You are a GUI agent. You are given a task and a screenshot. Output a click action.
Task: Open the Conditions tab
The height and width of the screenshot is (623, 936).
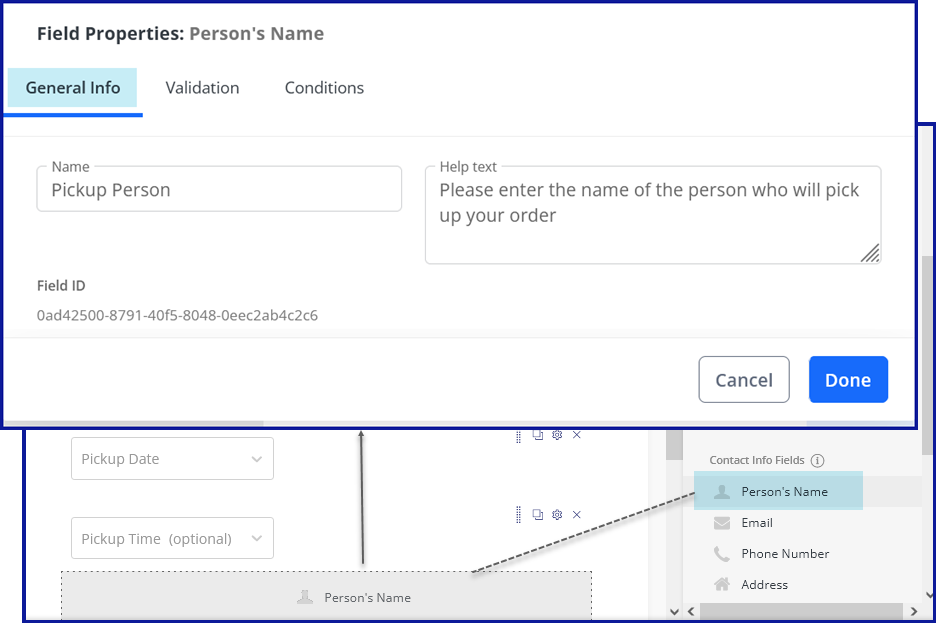[x=323, y=88]
